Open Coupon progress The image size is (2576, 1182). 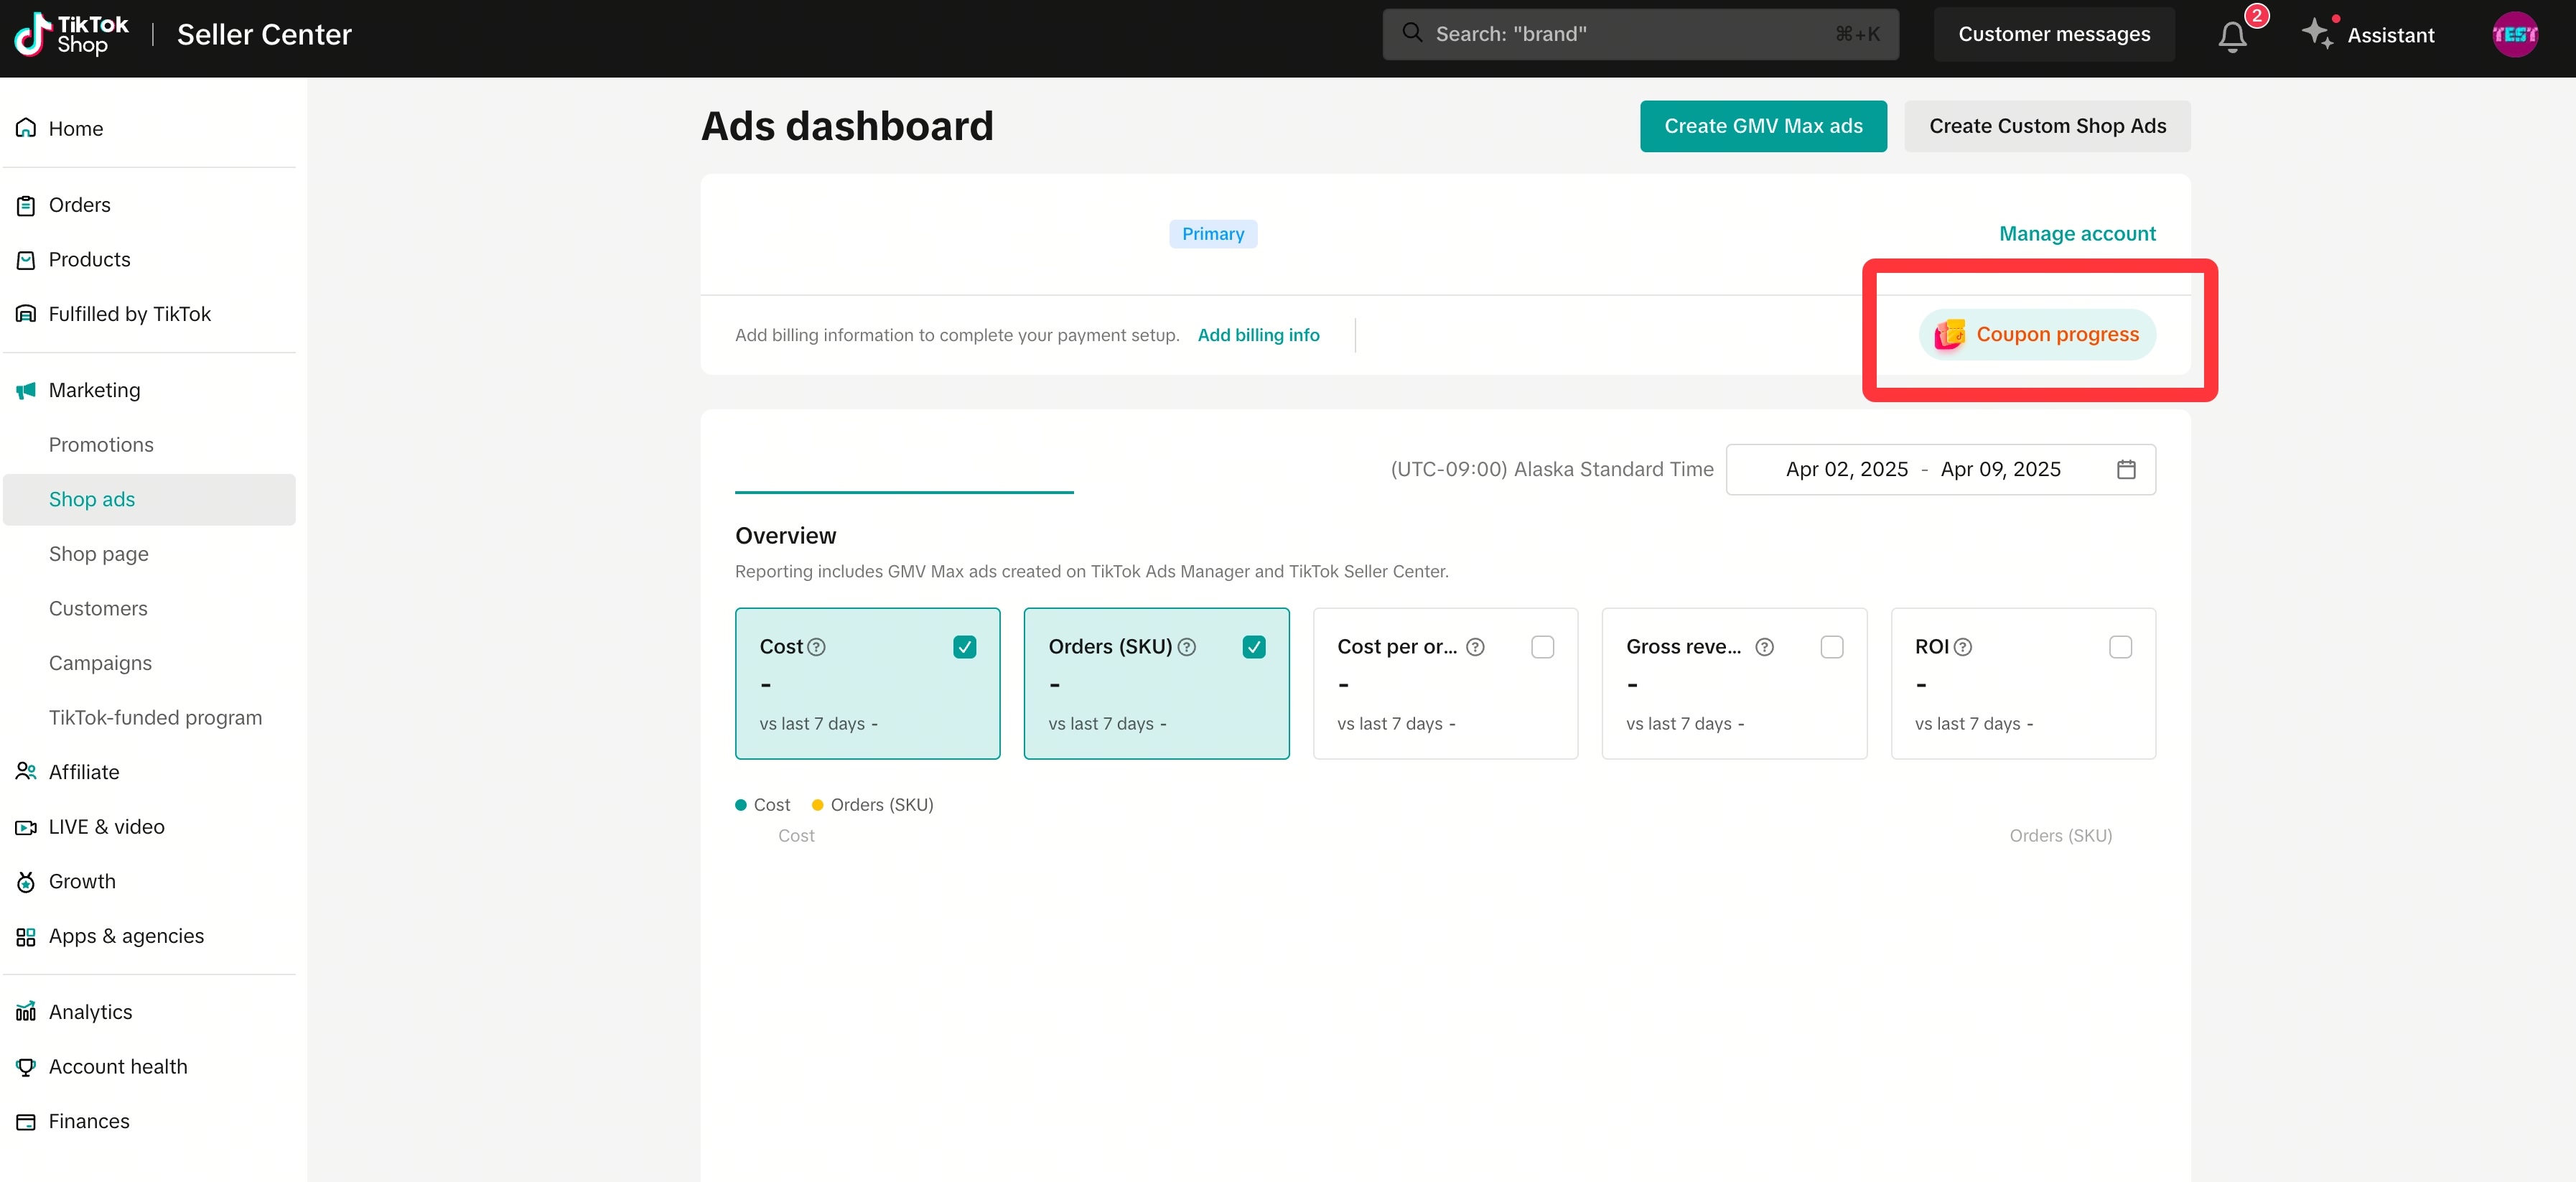click(2037, 334)
